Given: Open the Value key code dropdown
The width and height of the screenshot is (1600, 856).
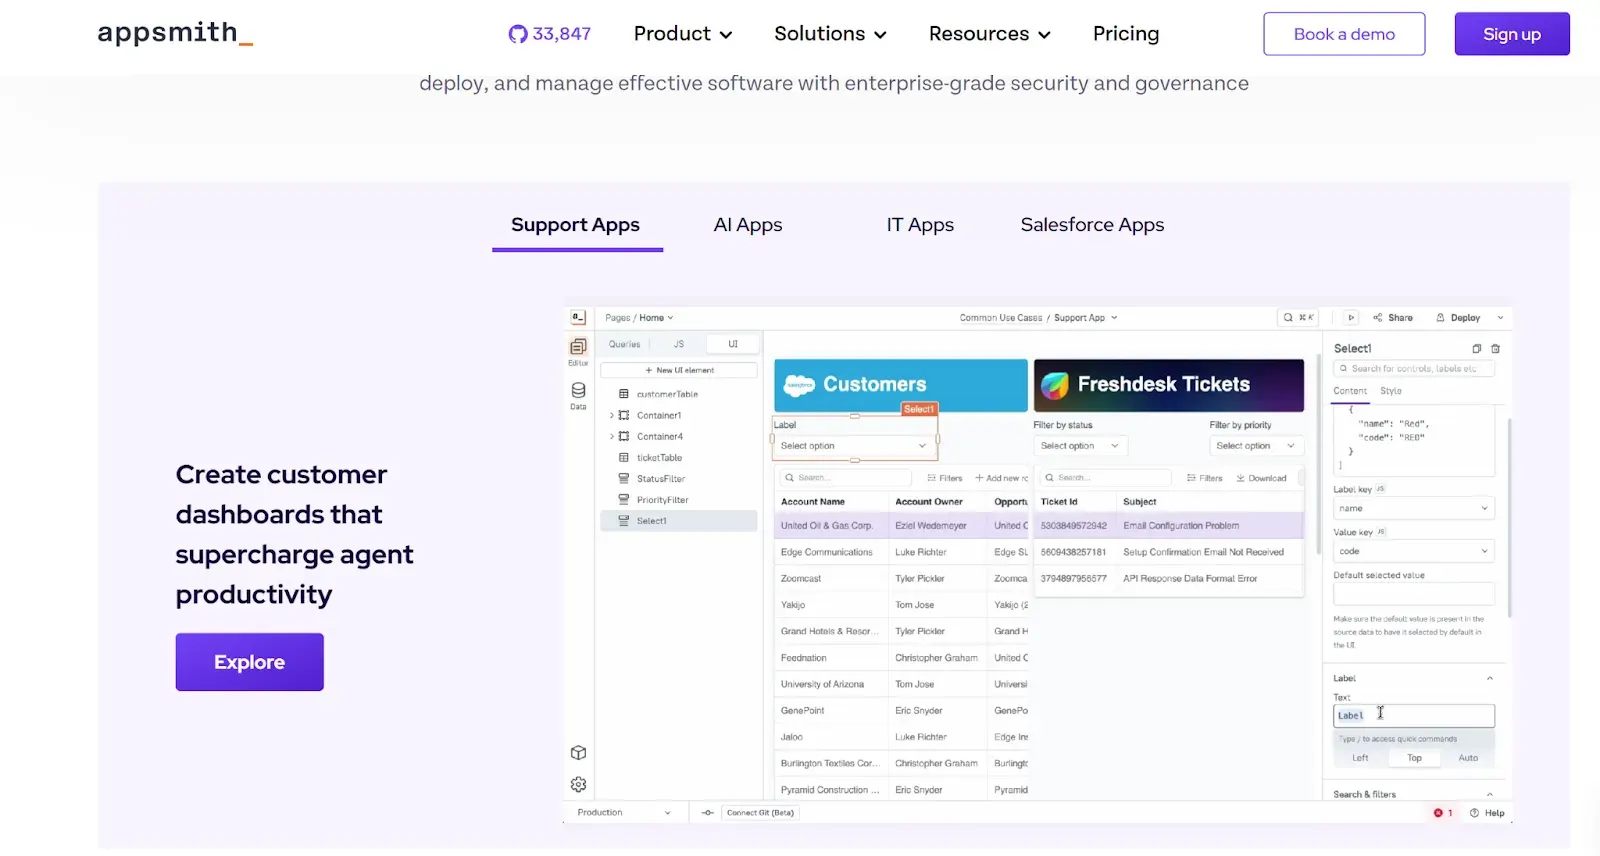Looking at the screenshot, I should (1414, 551).
